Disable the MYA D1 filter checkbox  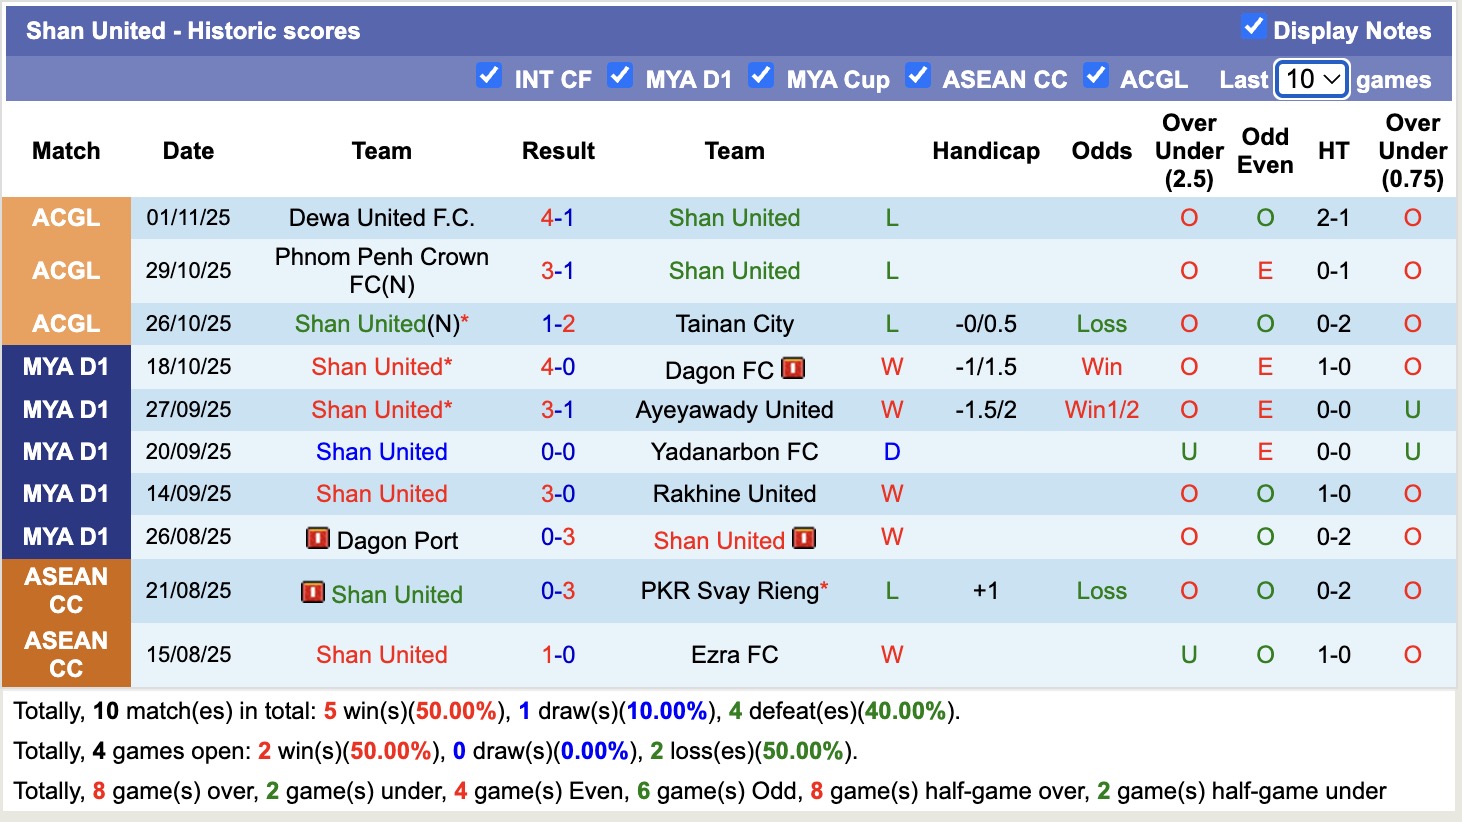620,75
